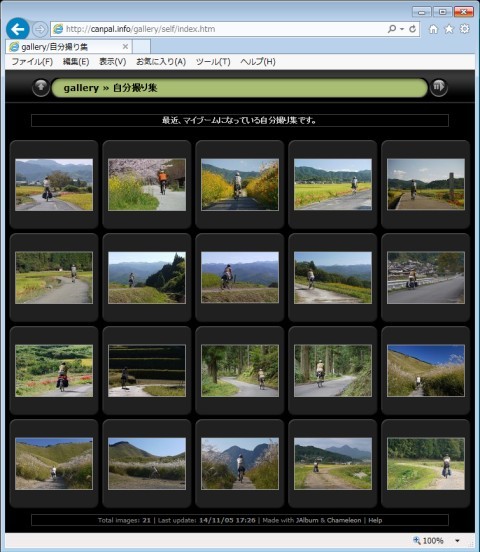This screenshot has height=552, width=480.
Task: Expand the zoom level dropdown arrow
Action: click(457, 540)
